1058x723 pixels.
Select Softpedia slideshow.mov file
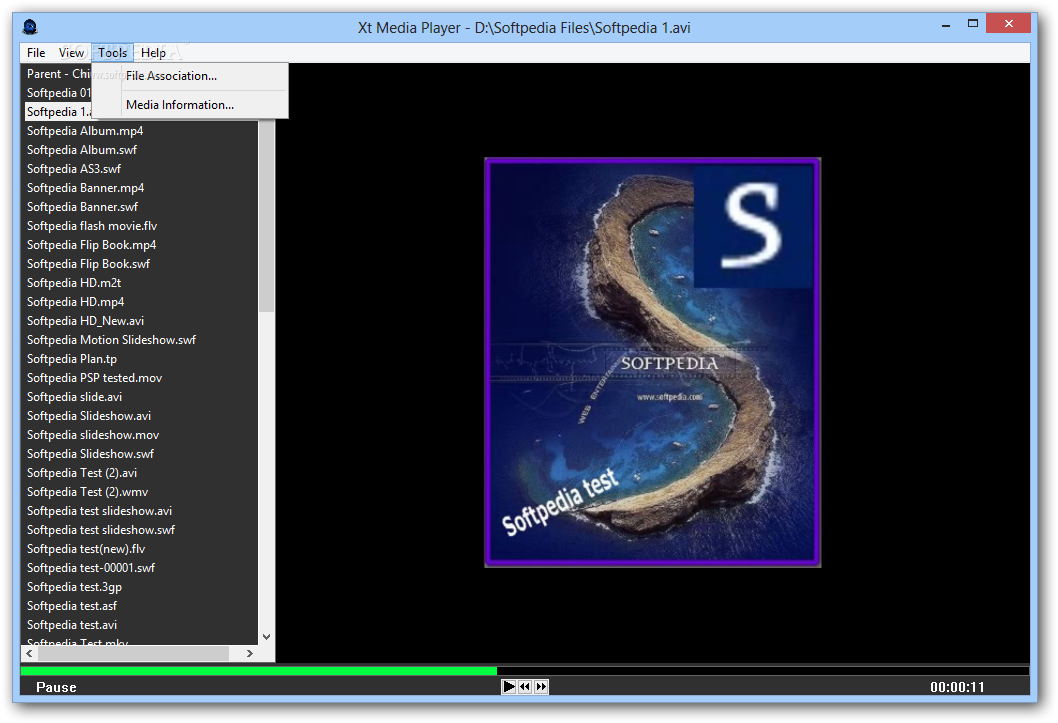pos(93,435)
